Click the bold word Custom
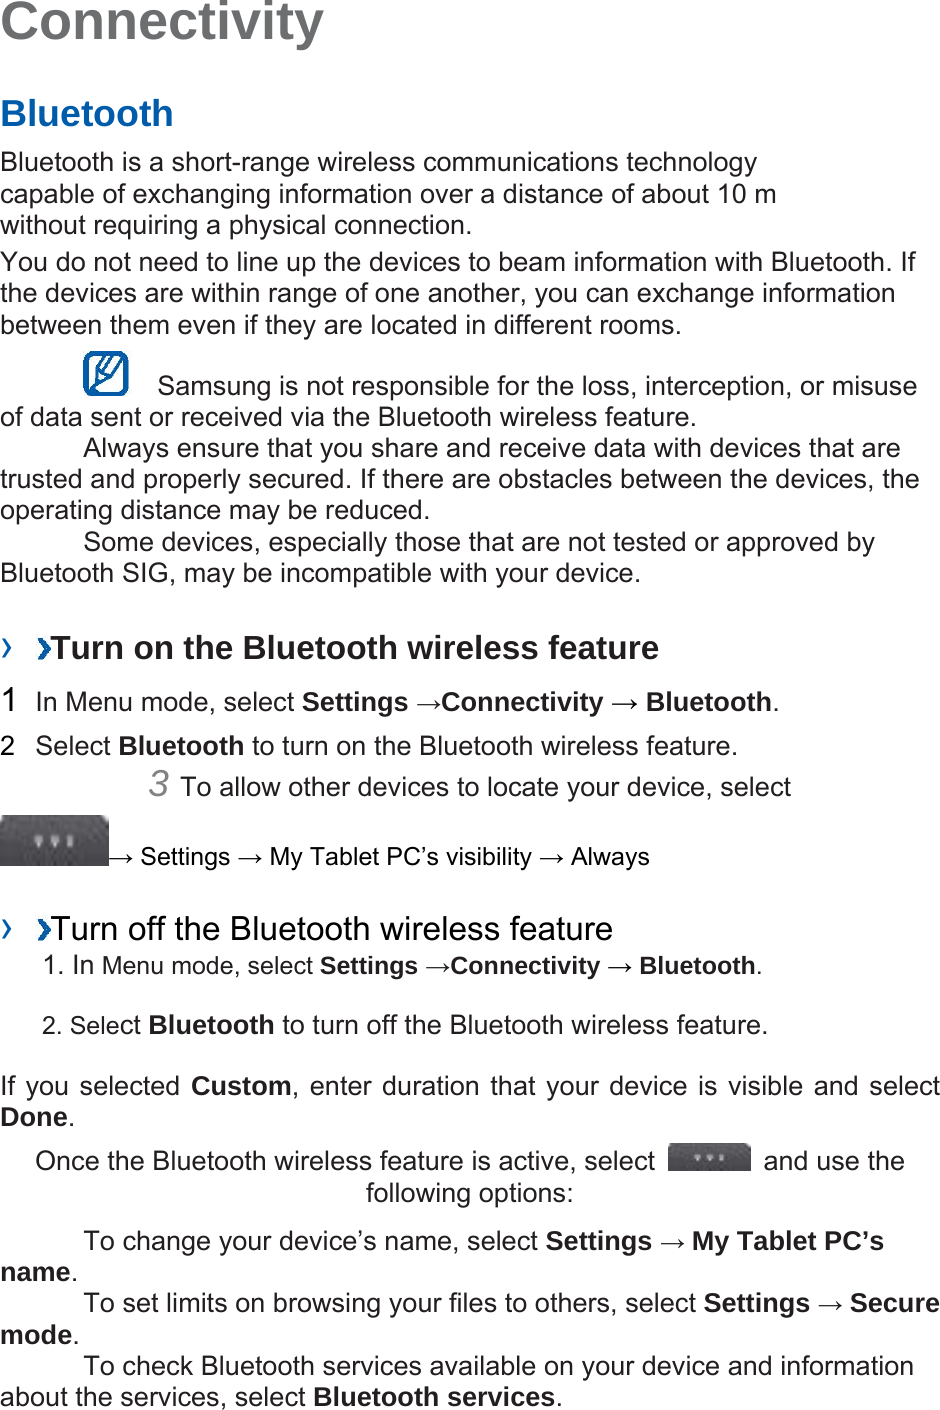Image resolution: width=940 pixels, height=1410 pixels. point(241,1086)
